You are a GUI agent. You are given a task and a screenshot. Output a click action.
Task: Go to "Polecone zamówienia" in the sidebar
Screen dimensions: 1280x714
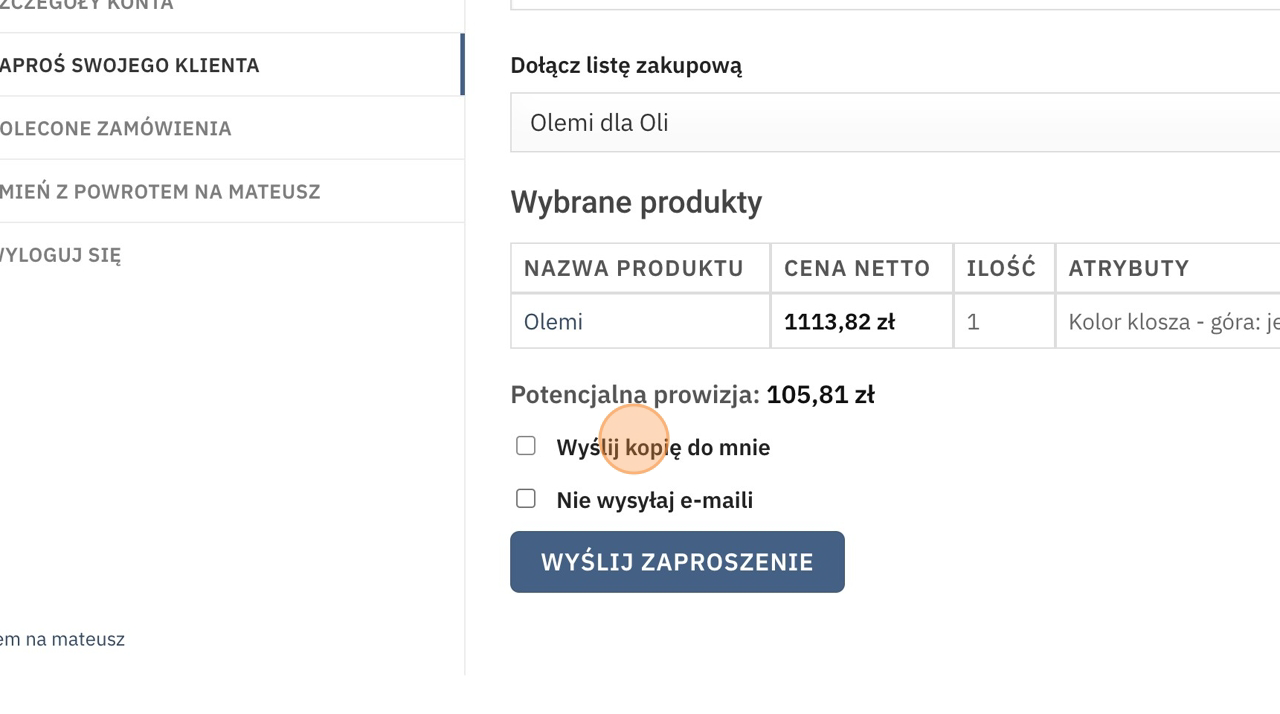[116, 128]
